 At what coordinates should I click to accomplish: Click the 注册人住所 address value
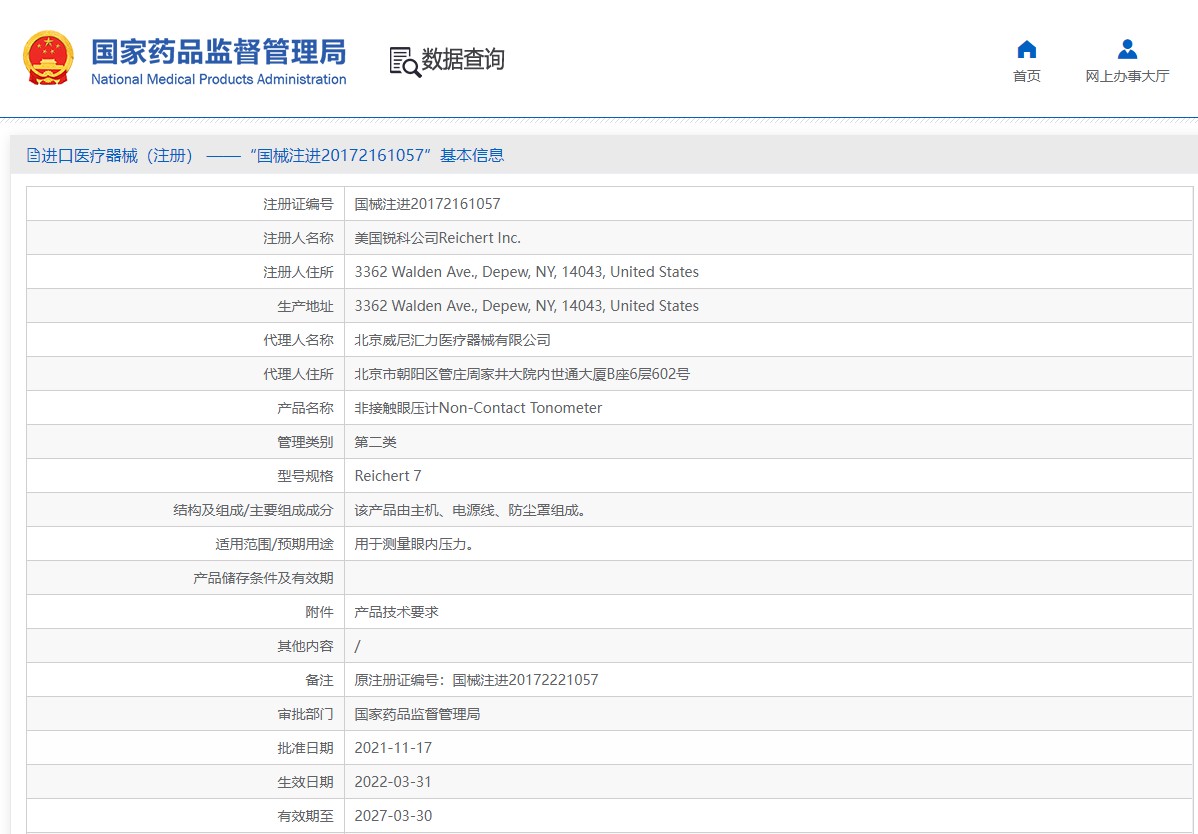(526, 272)
